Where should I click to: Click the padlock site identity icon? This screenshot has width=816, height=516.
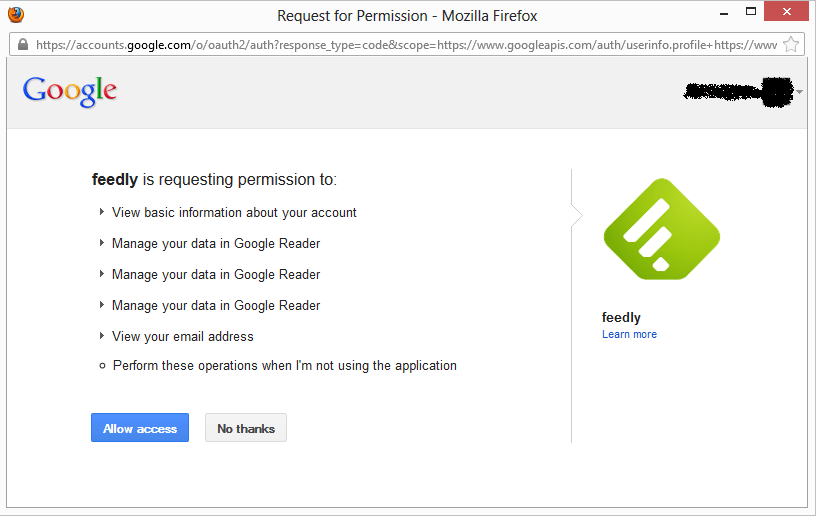click(x=22, y=45)
